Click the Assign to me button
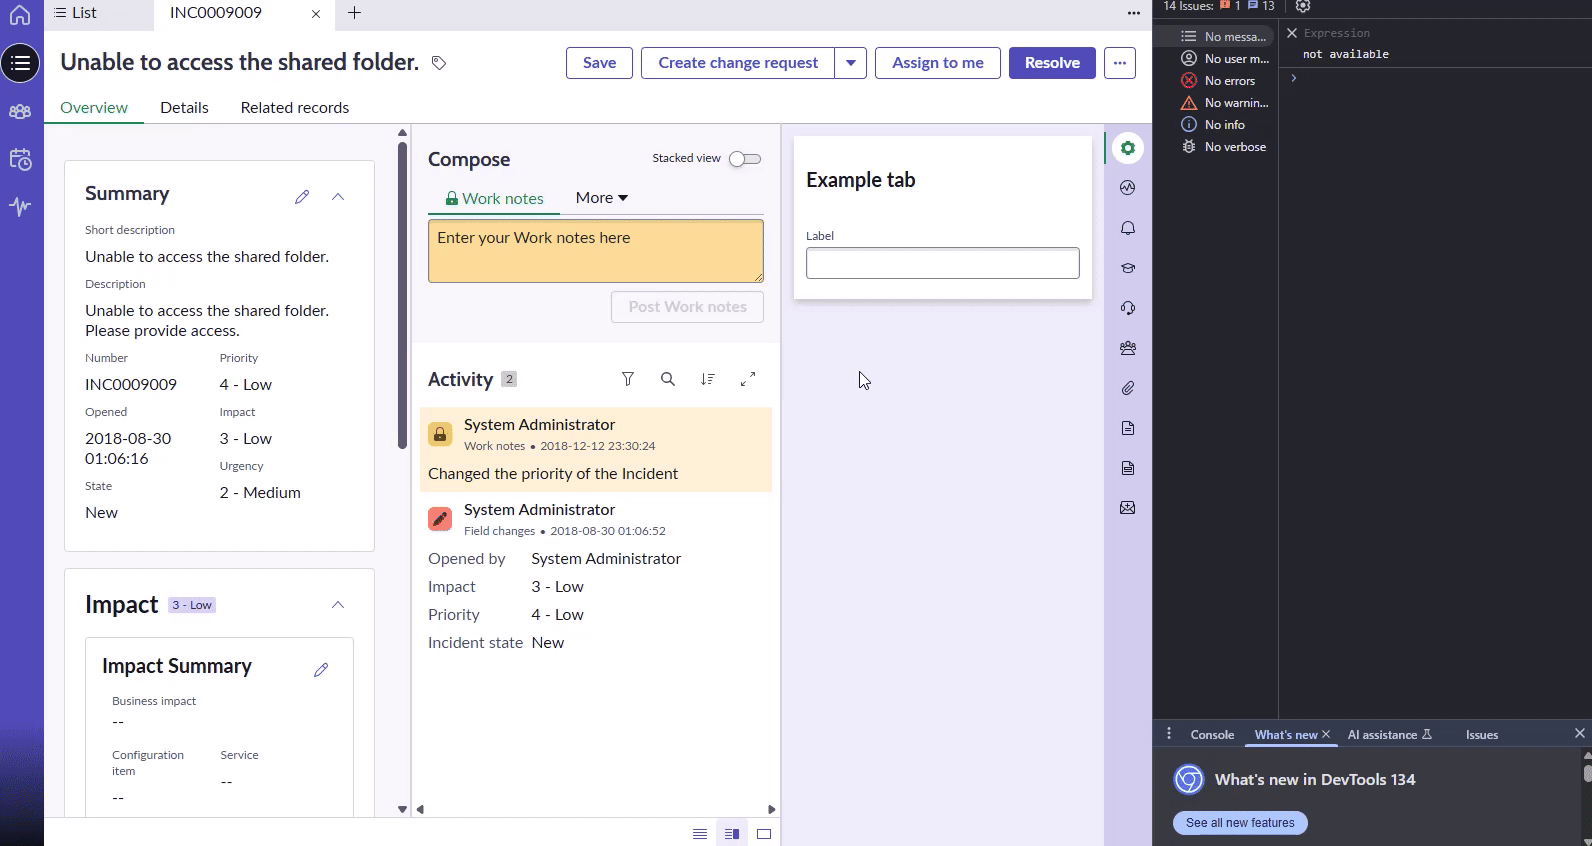The height and width of the screenshot is (846, 1592). pyautogui.click(x=937, y=63)
